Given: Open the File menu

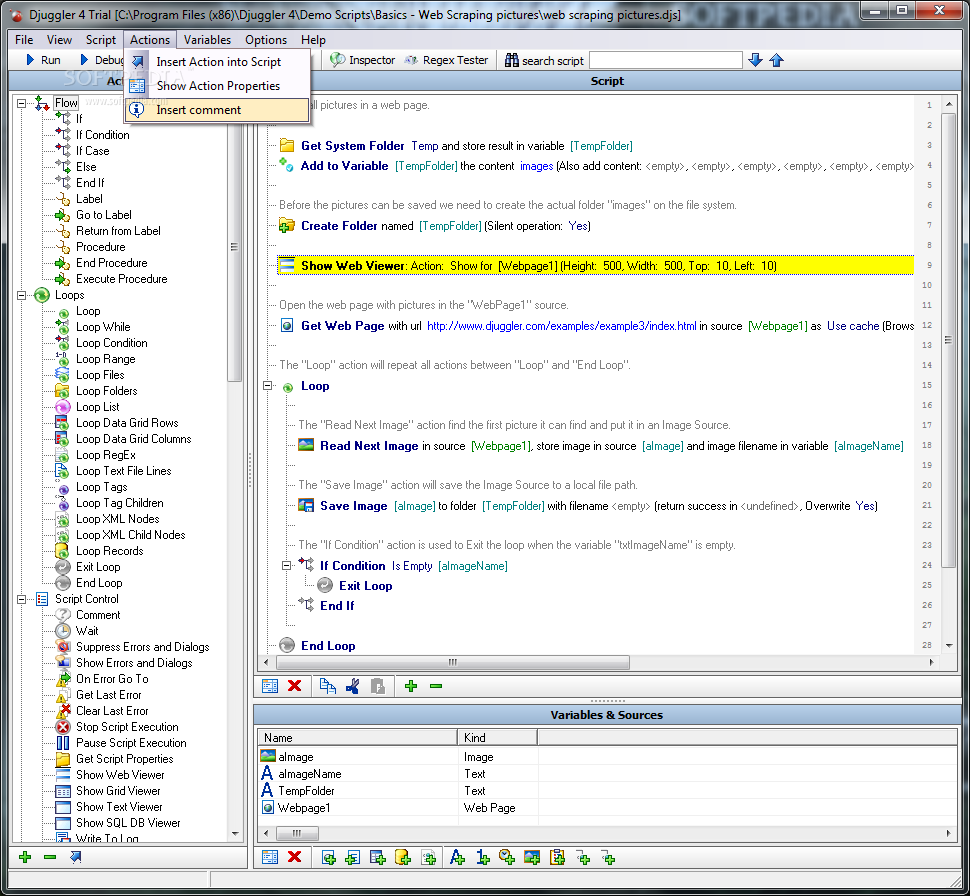Looking at the screenshot, I should click(24, 40).
